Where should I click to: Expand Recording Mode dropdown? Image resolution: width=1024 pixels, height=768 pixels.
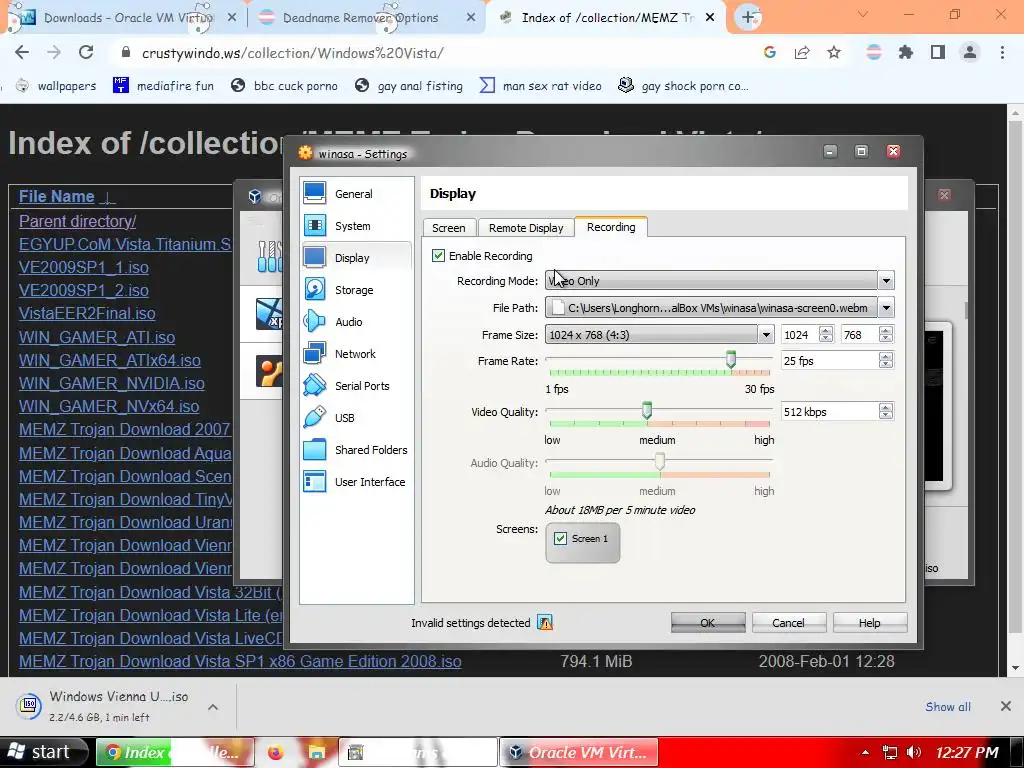click(x=886, y=281)
